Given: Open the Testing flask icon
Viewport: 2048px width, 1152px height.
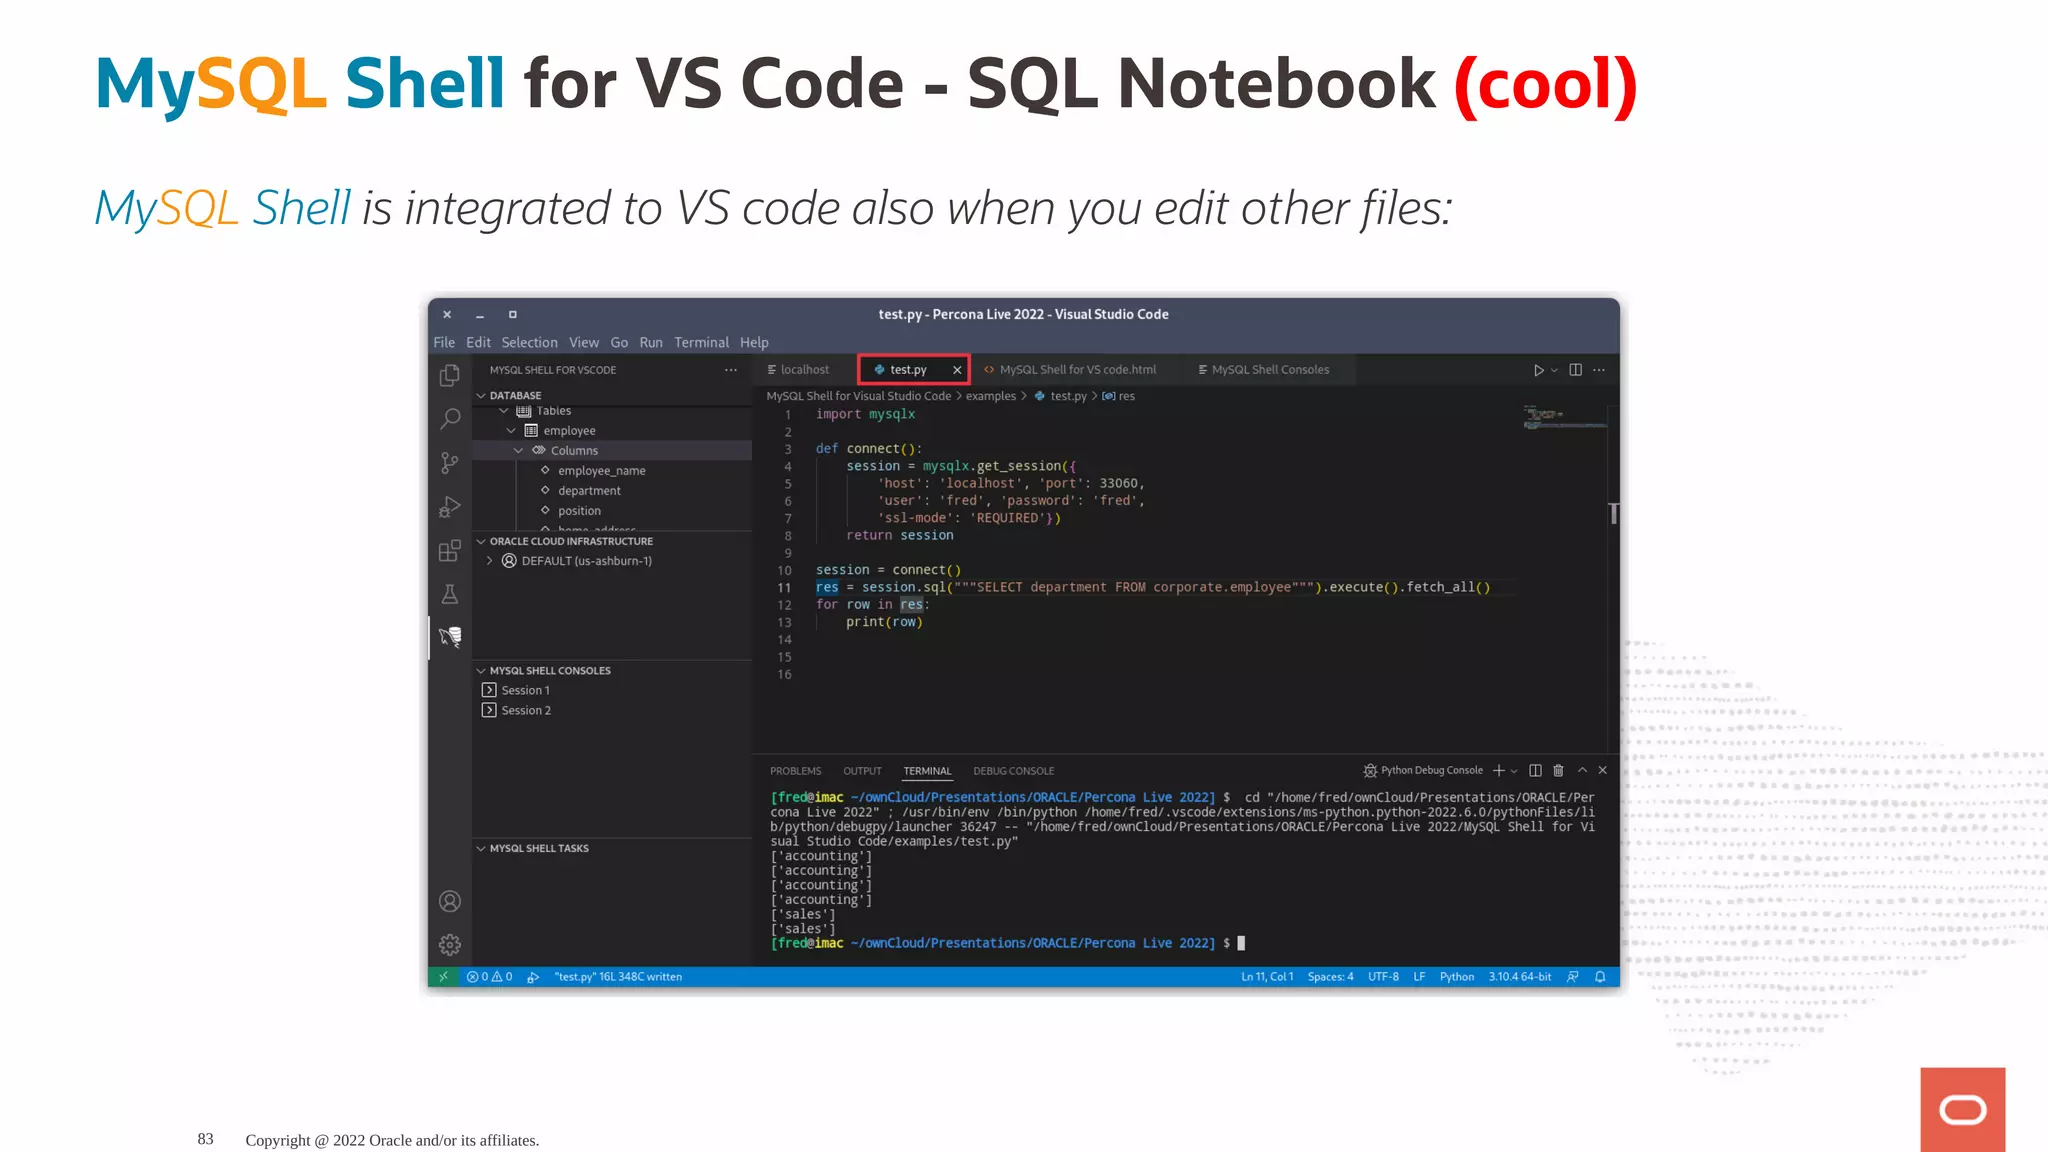Looking at the screenshot, I should pos(450,594).
